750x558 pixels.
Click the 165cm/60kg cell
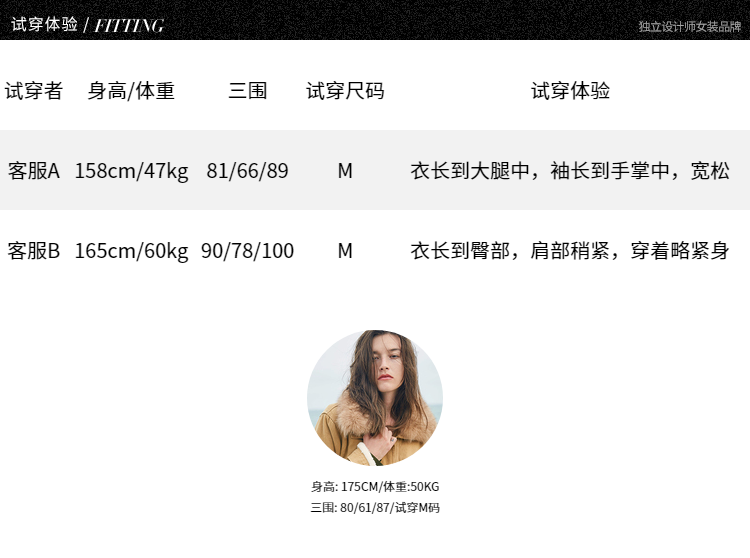tap(132, 251)
